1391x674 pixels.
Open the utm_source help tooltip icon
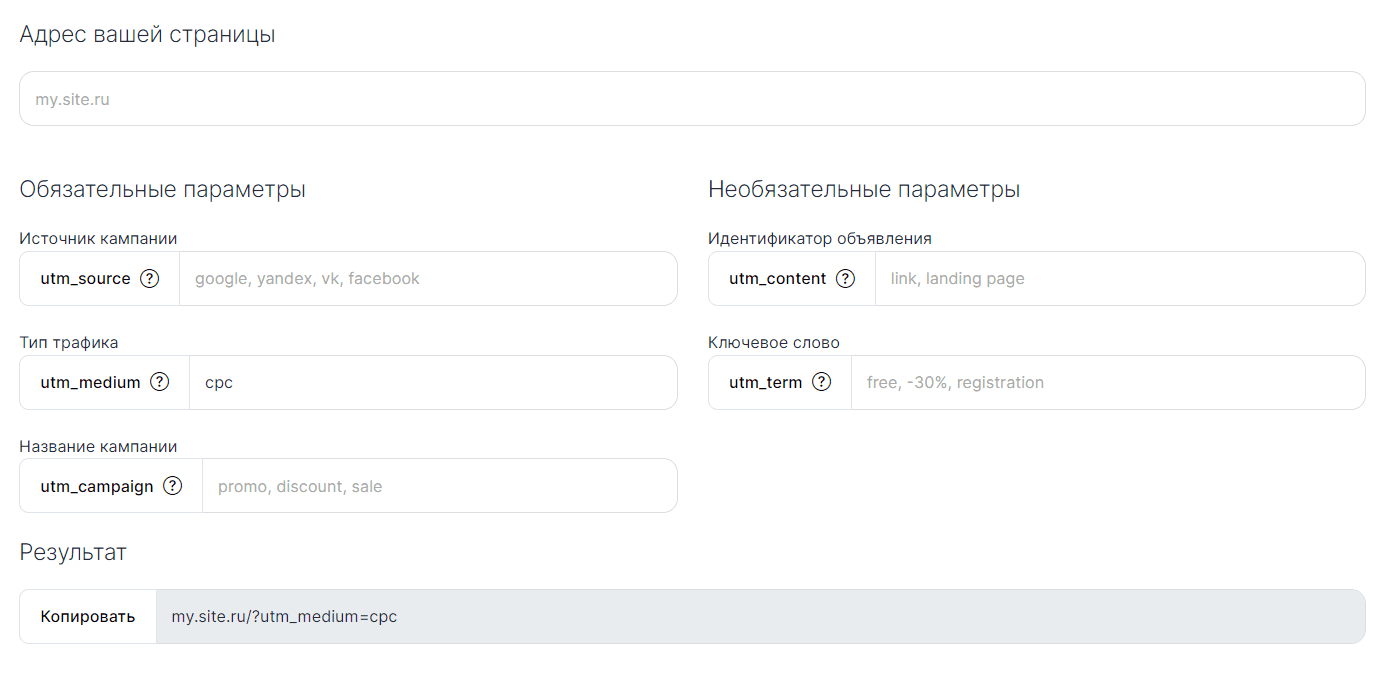click(x=150, y=278)
